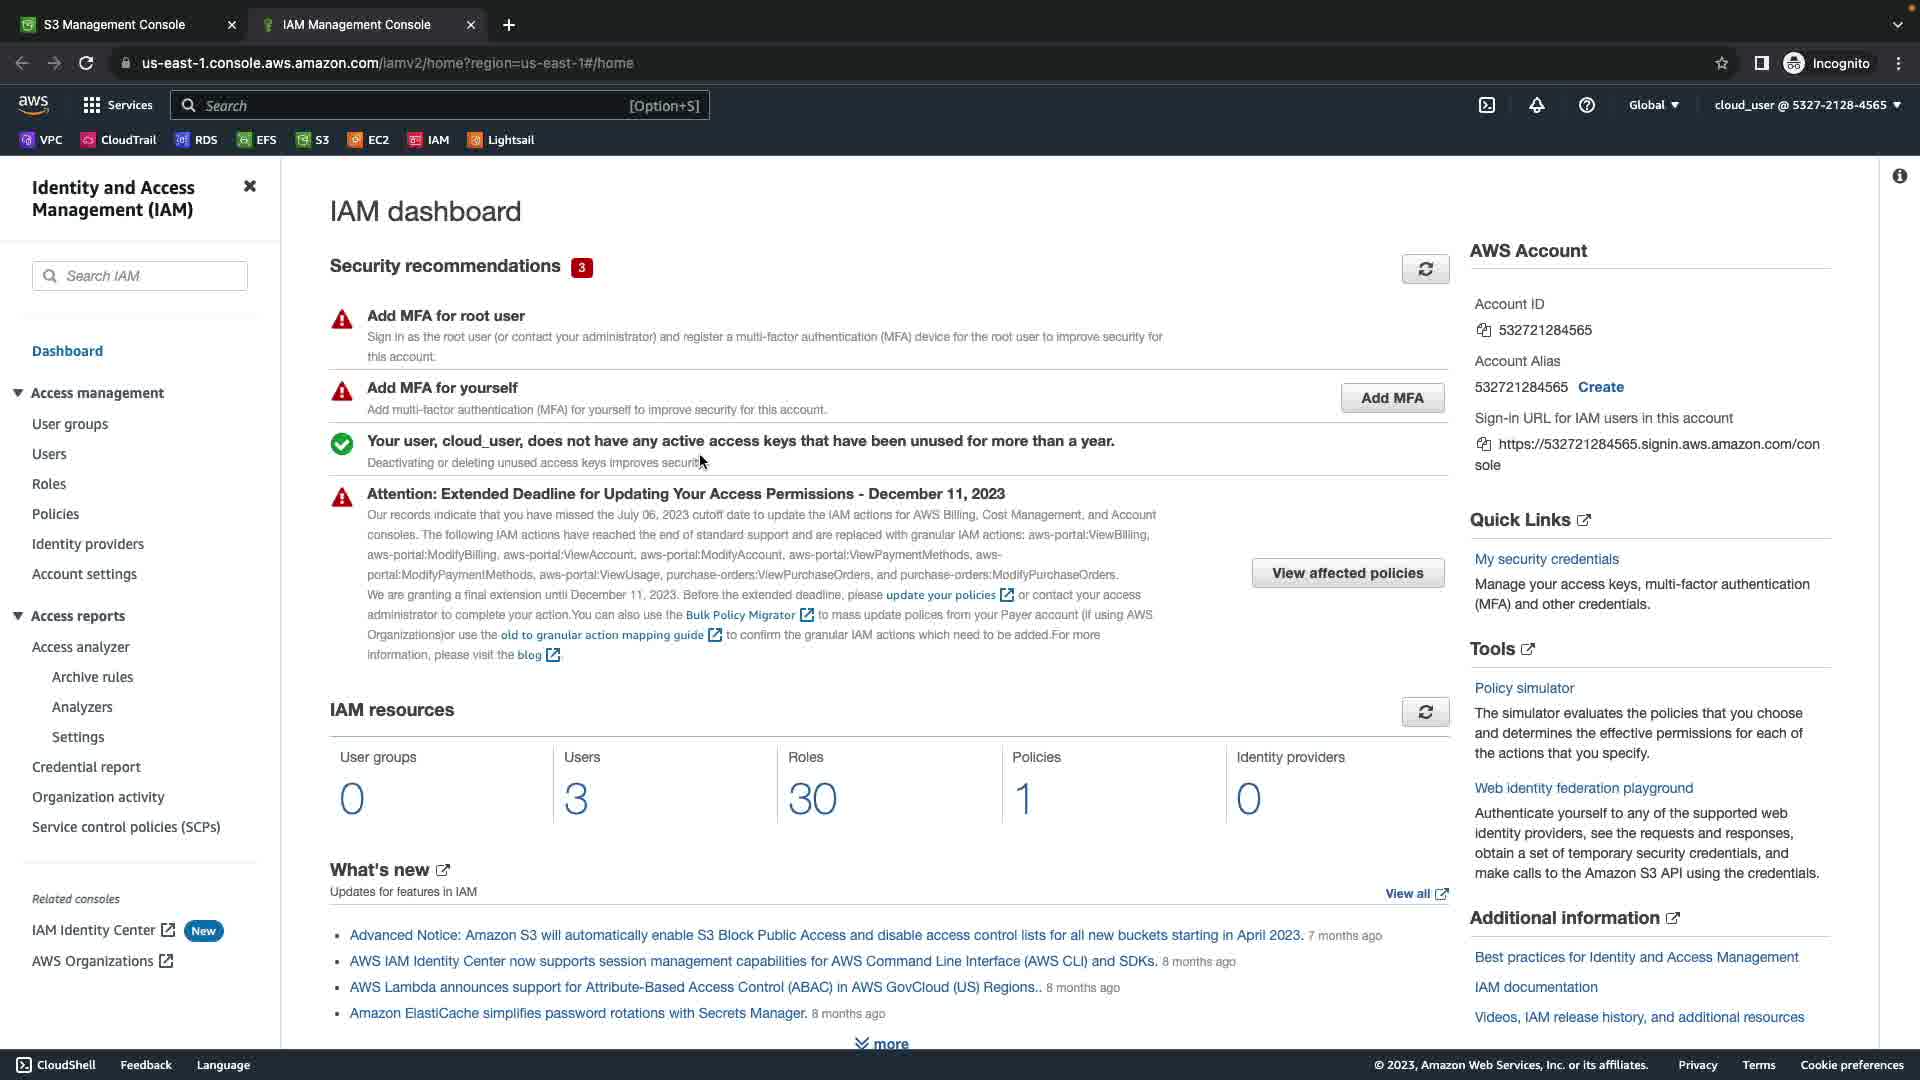Click the notifications bell icon
This screenshot has width=1920, height=1080.
tap(1537, 105)
